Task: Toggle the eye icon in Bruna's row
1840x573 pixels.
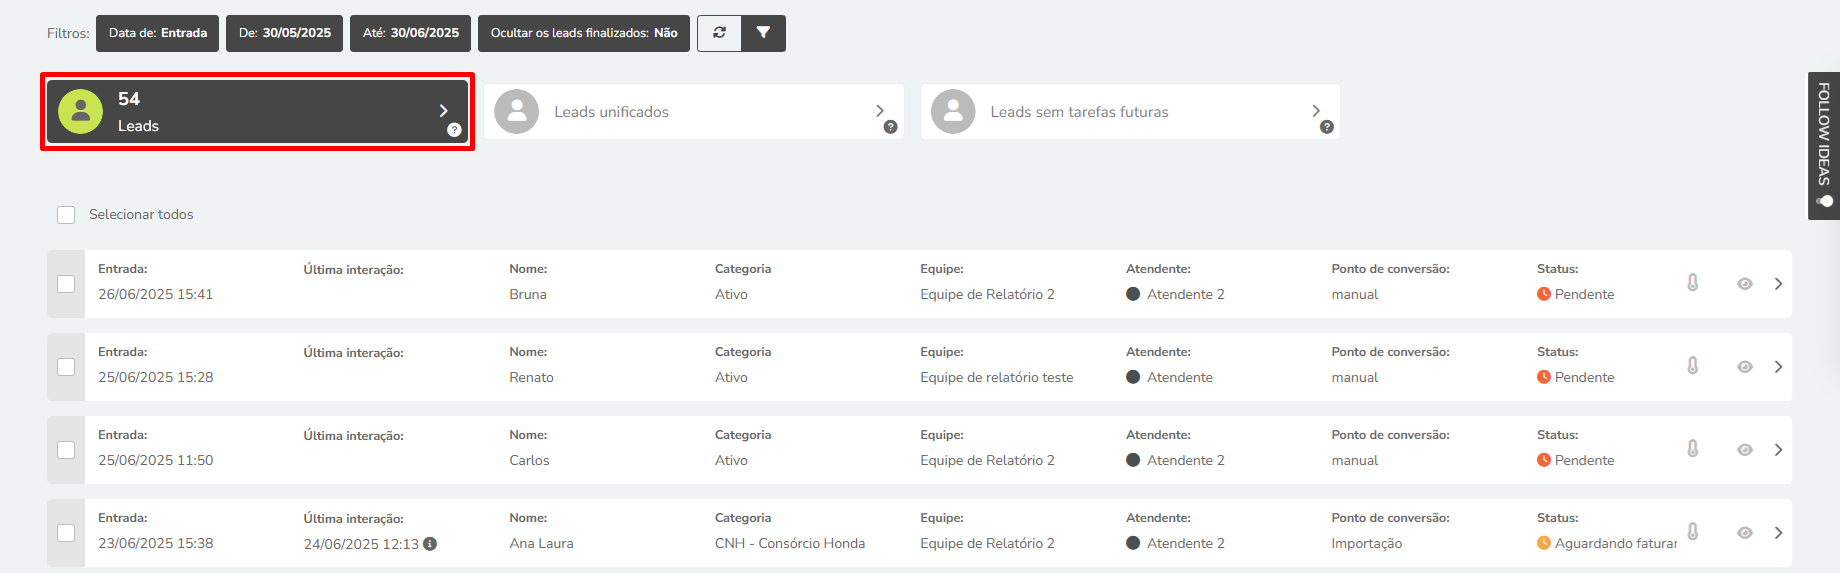Action: coord(1745,284)
